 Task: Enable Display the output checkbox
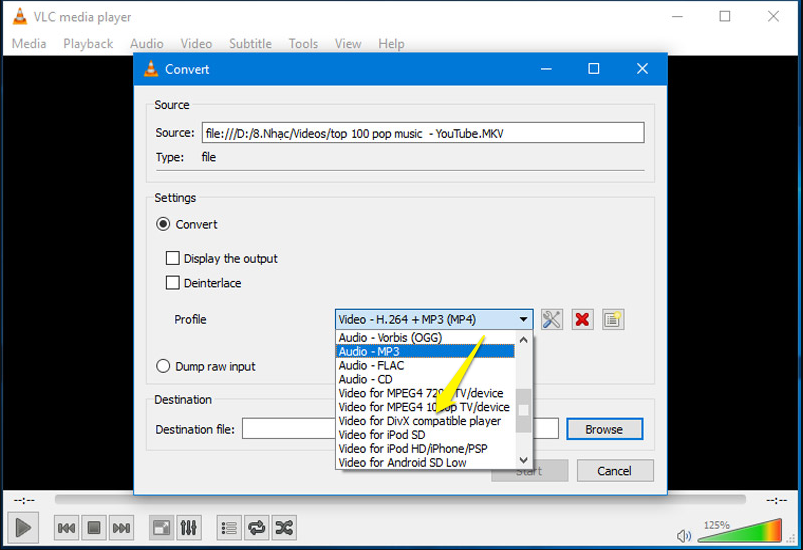click(x=173, y=258)
